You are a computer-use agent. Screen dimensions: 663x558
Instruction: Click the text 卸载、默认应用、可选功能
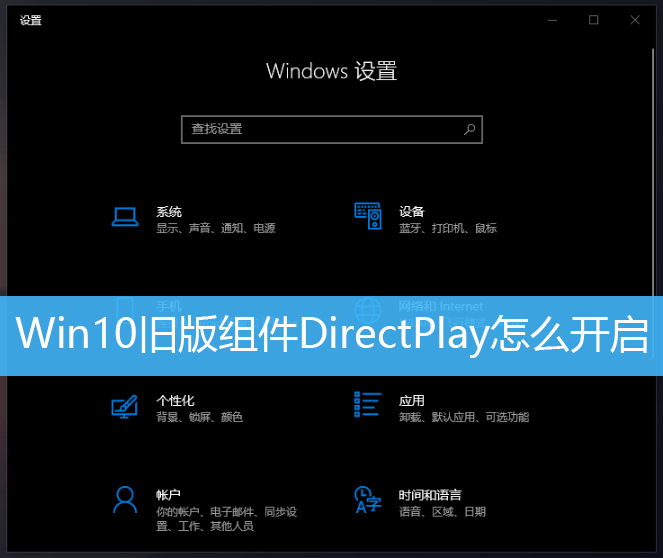click(464, 417)
